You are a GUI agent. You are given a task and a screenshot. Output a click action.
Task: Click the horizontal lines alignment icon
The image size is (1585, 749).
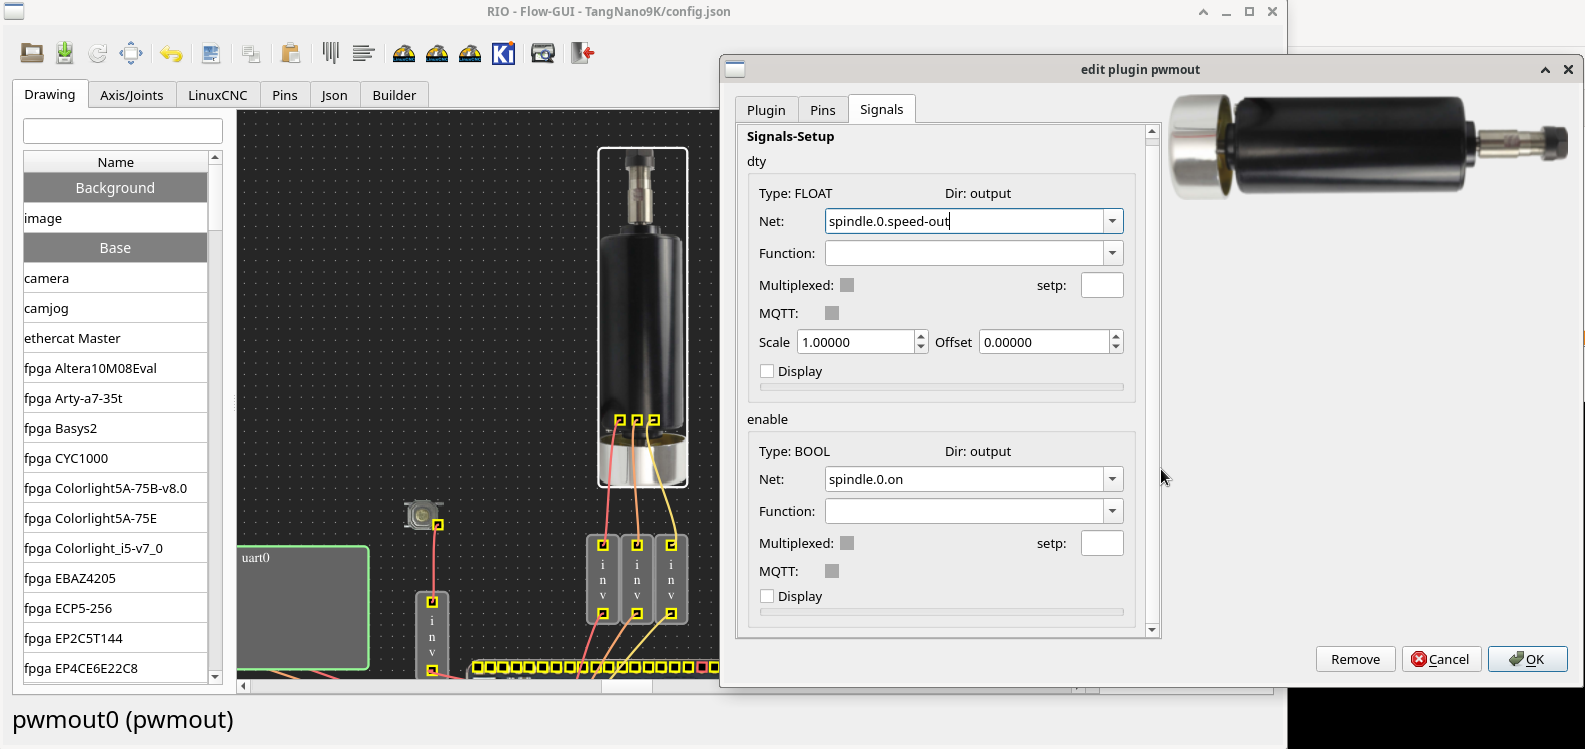click(x=364, y=53)
